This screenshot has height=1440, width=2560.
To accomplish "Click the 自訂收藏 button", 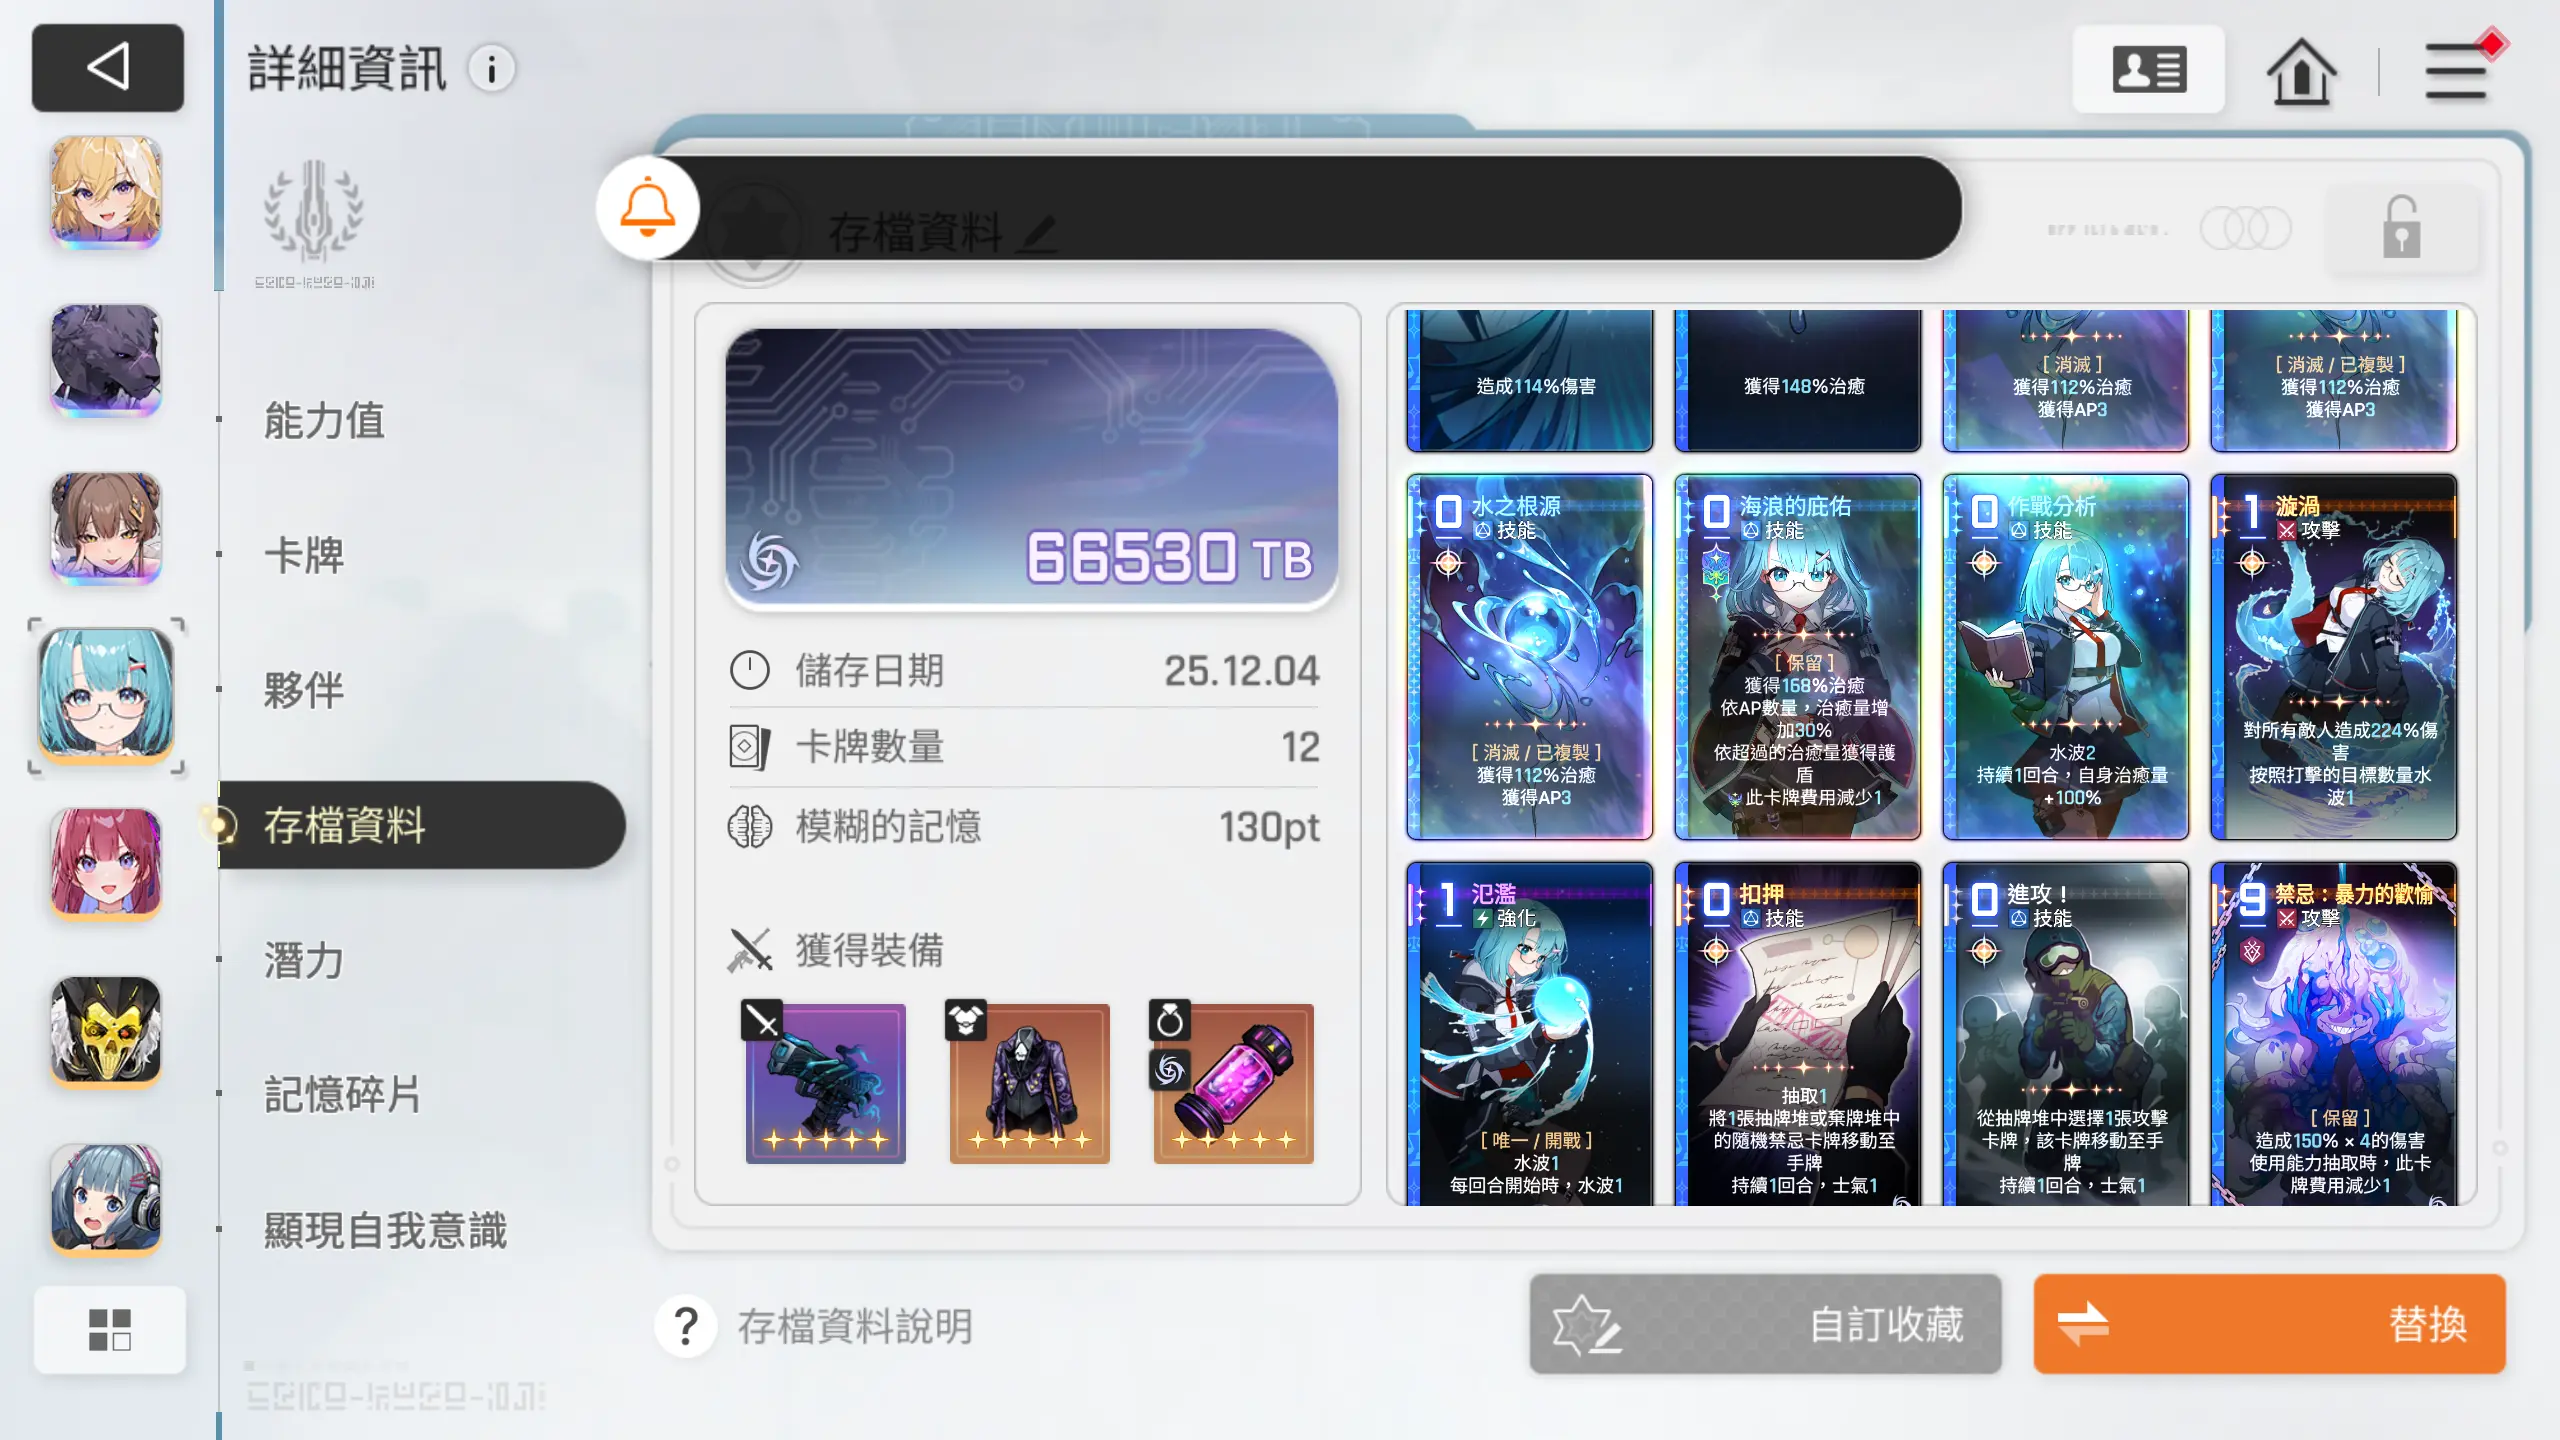I will pyautogui.click(x=1765, y=1324).
